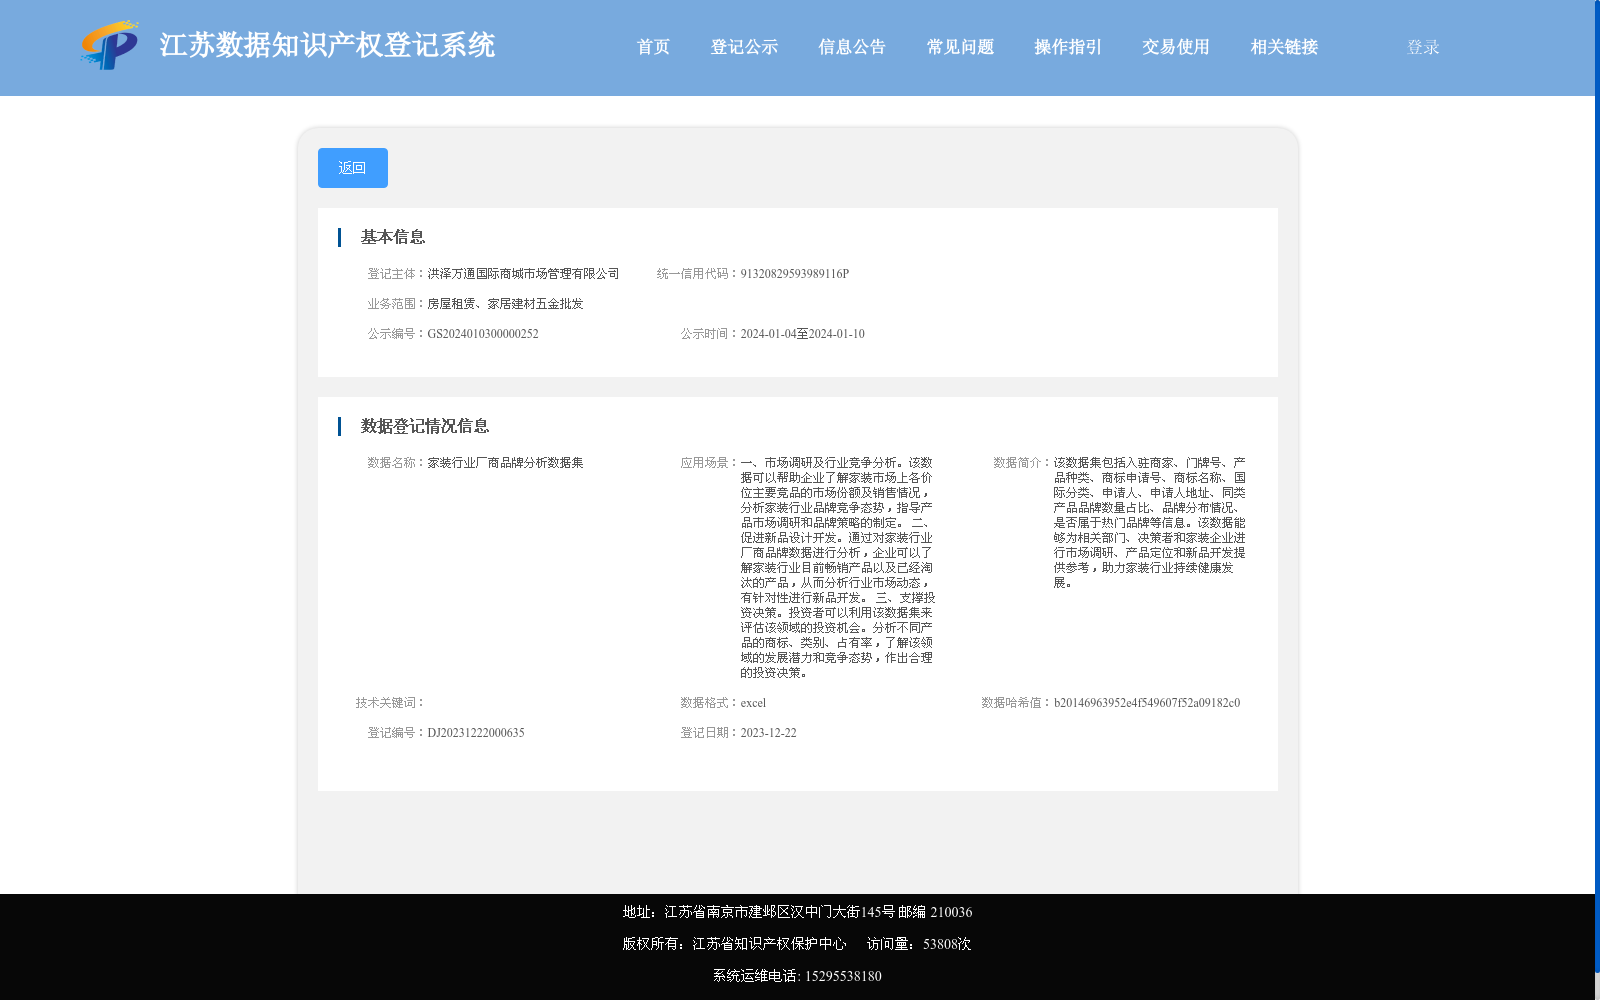Select registration date 2023-12-22
This screenshot has height=1000, width=1600.
[x=769, y=733]
